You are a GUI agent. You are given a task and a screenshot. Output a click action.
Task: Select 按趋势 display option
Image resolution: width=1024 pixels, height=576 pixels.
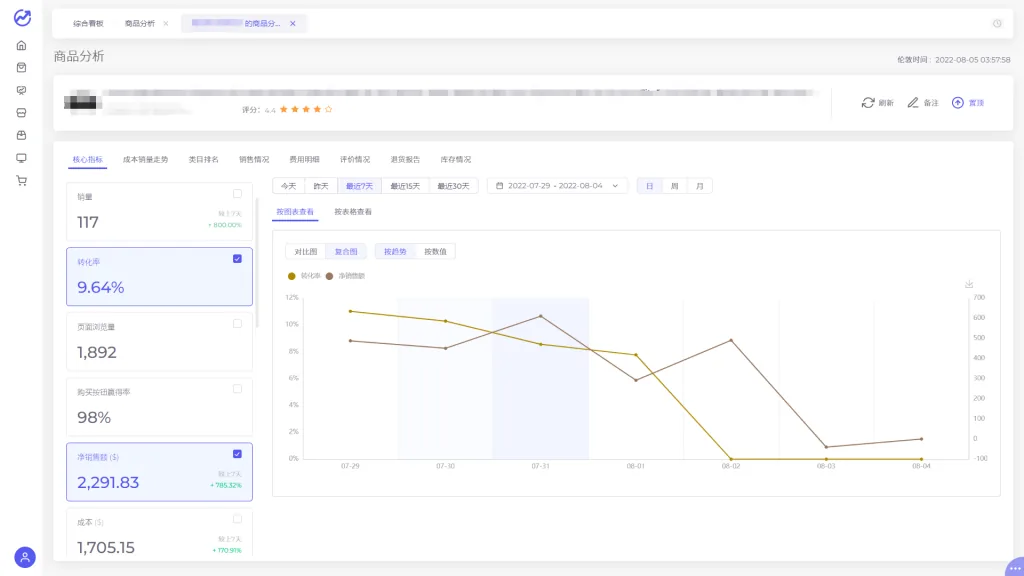click(395, 251)
